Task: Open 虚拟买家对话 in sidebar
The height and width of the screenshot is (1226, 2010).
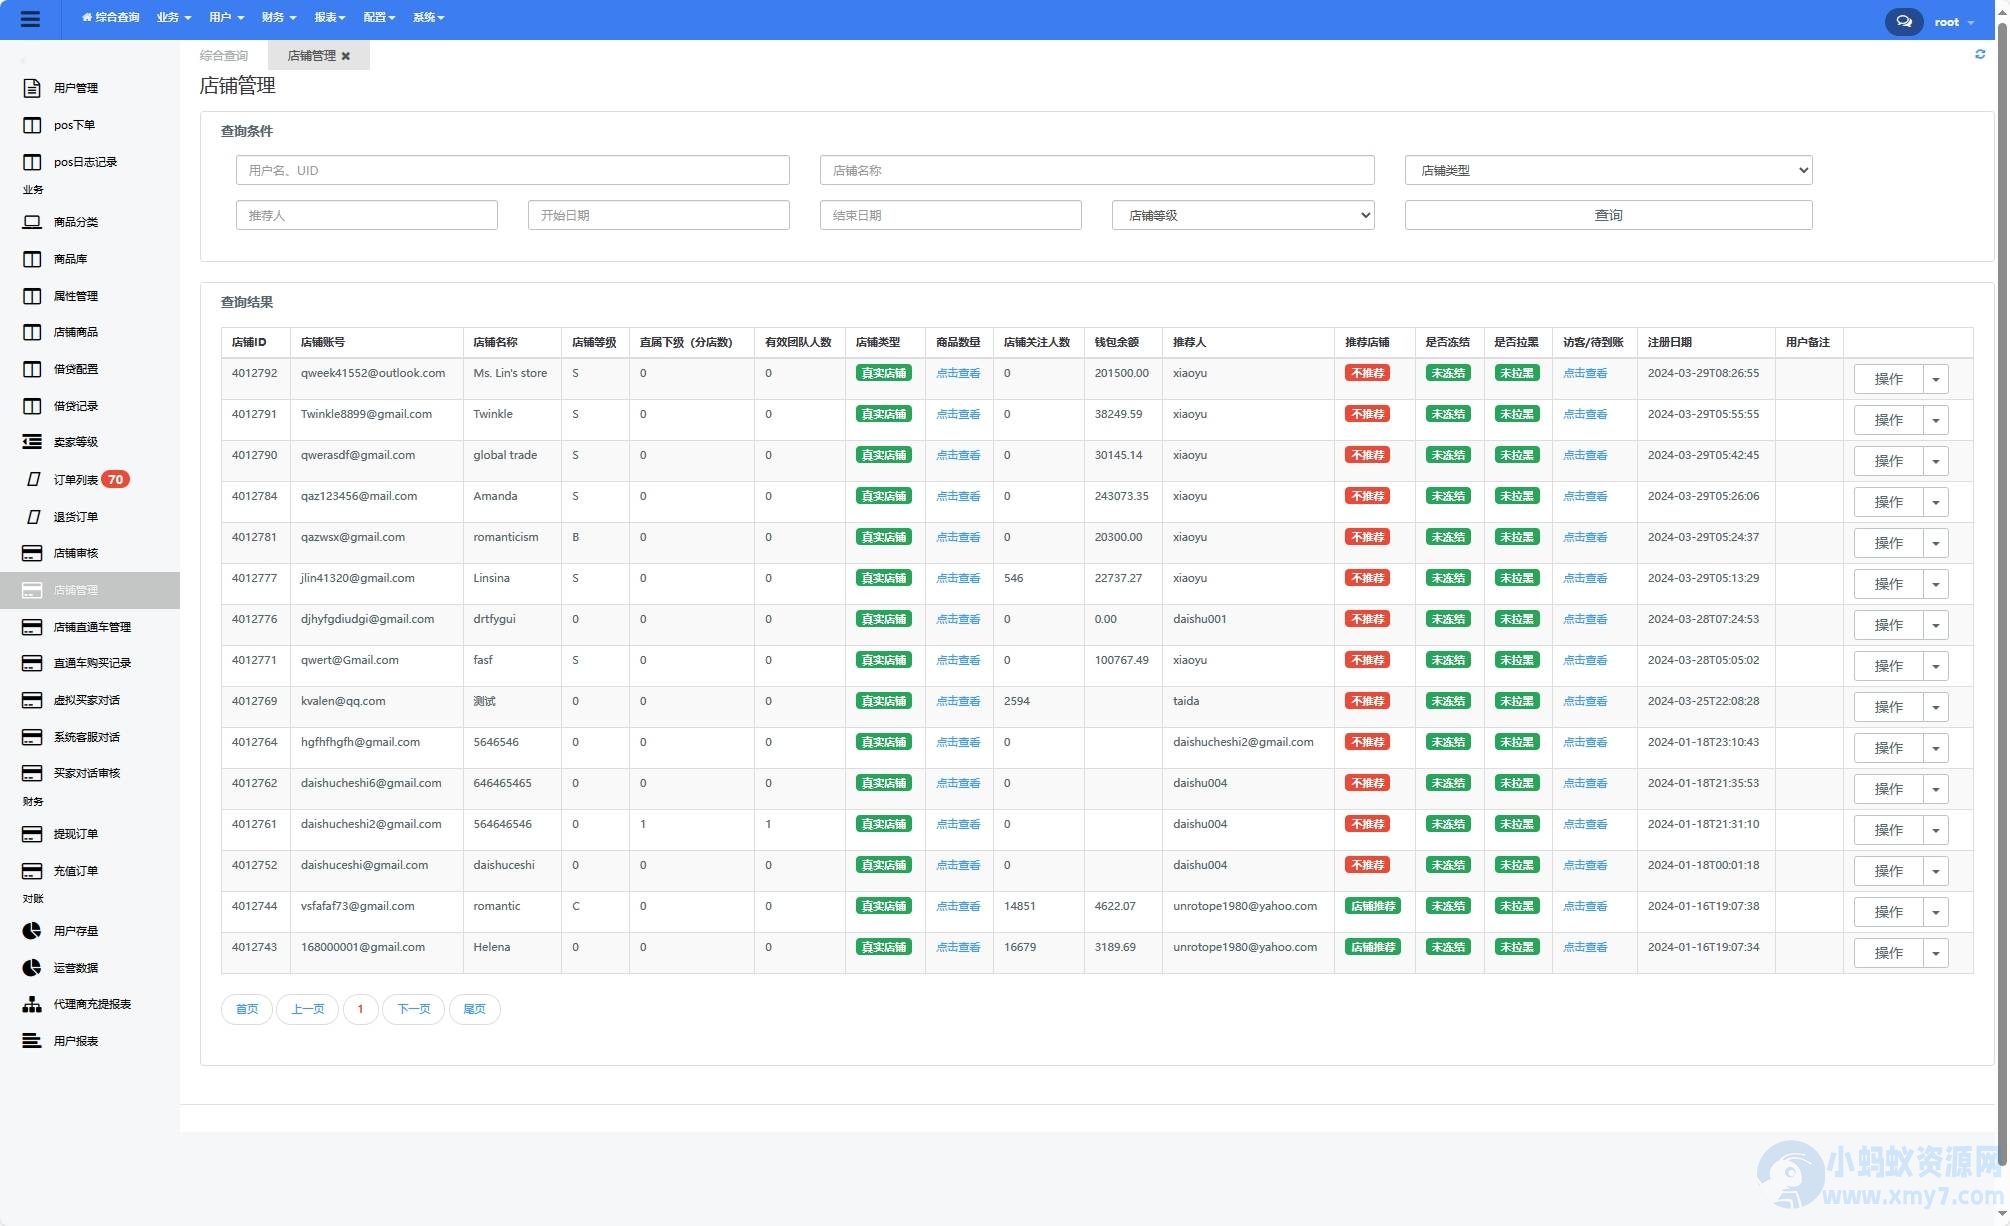Action: (x=86, y=700)
